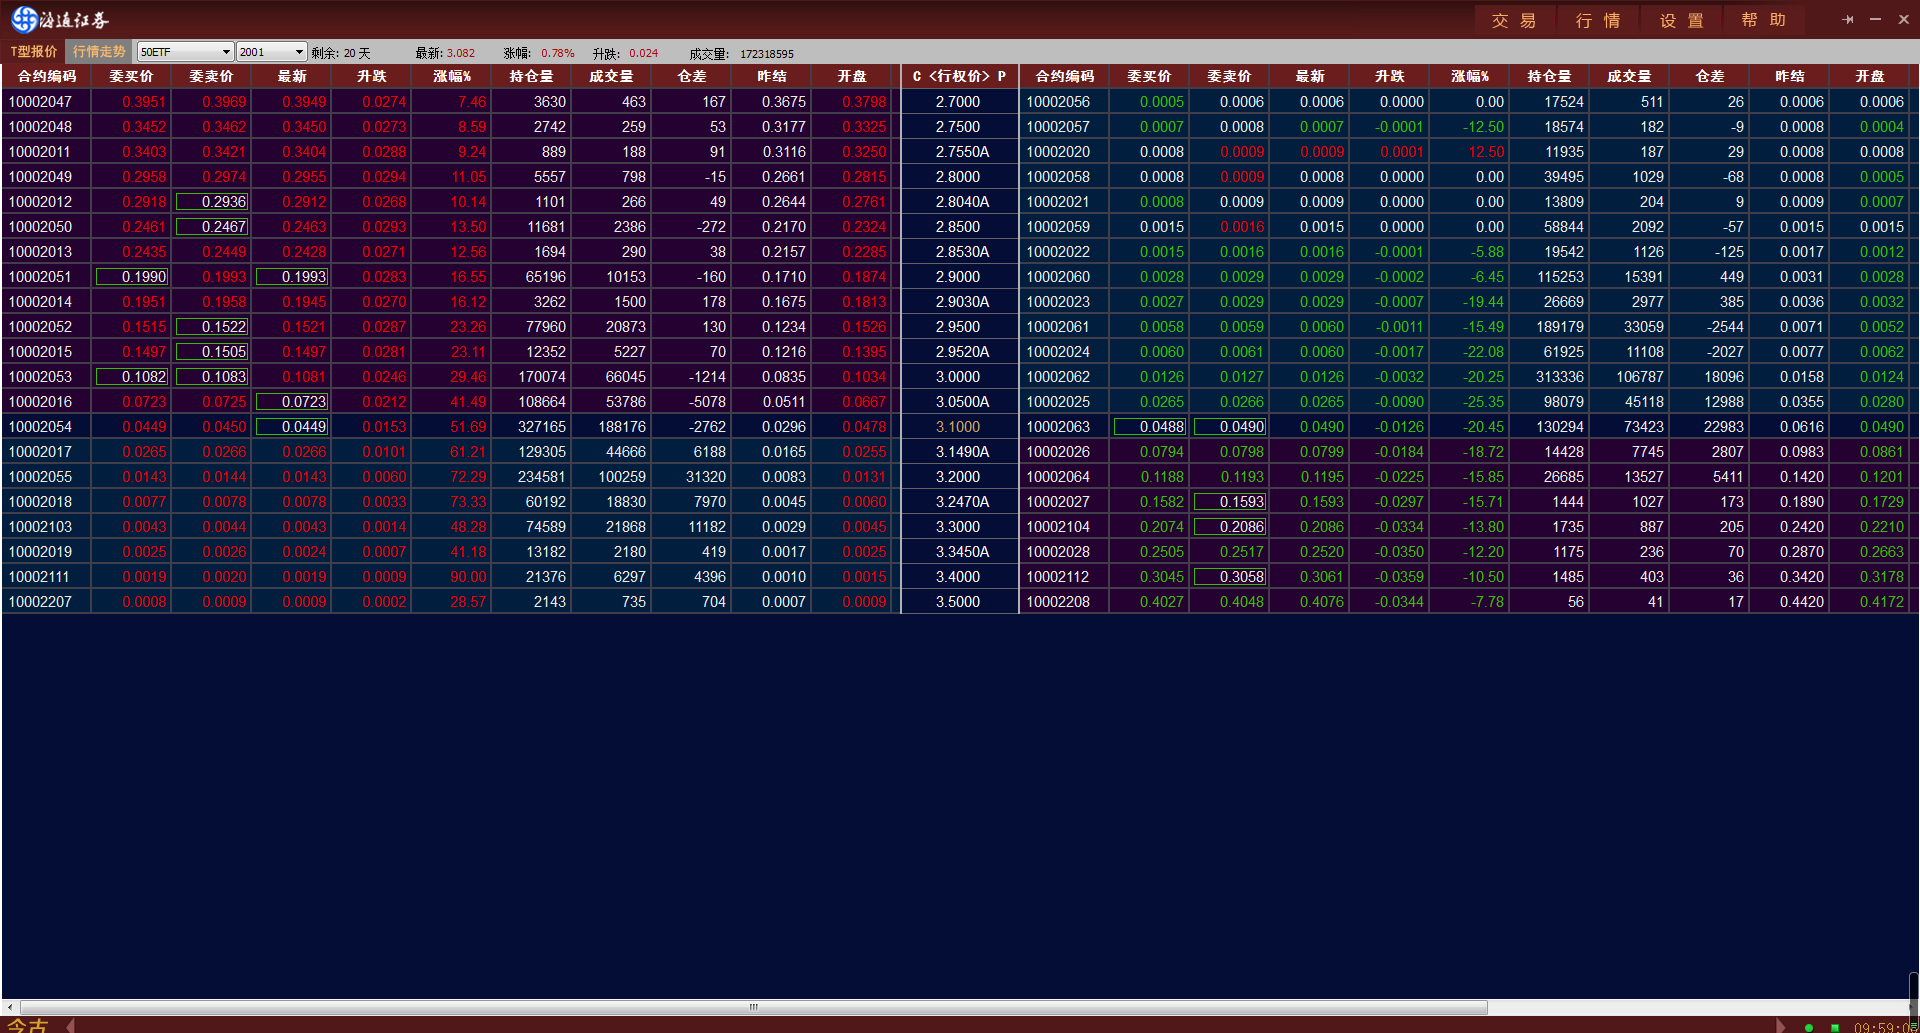Click the boxed bid price 0.1990

[x=132, y=277]
